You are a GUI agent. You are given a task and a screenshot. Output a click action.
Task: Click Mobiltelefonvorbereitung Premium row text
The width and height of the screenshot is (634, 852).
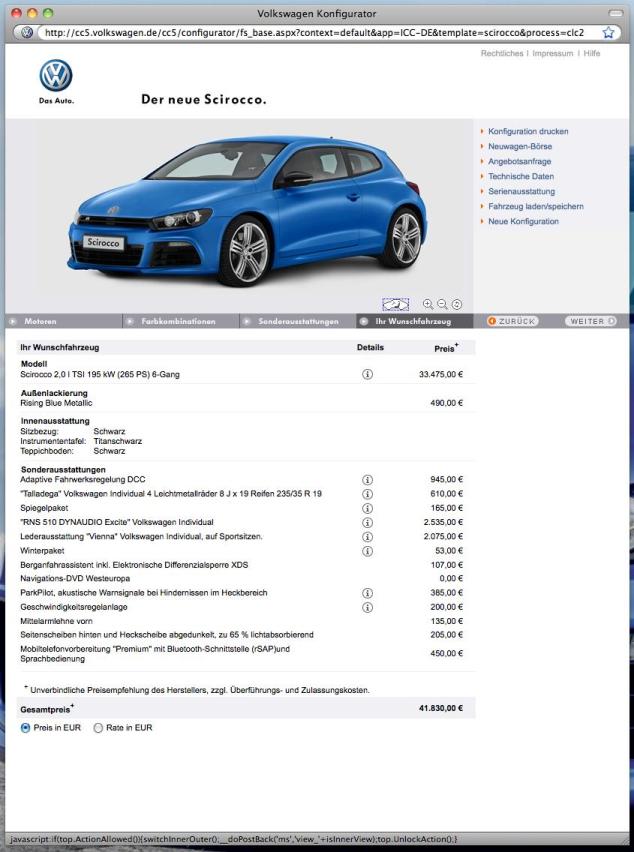click(x=155, y=654)
